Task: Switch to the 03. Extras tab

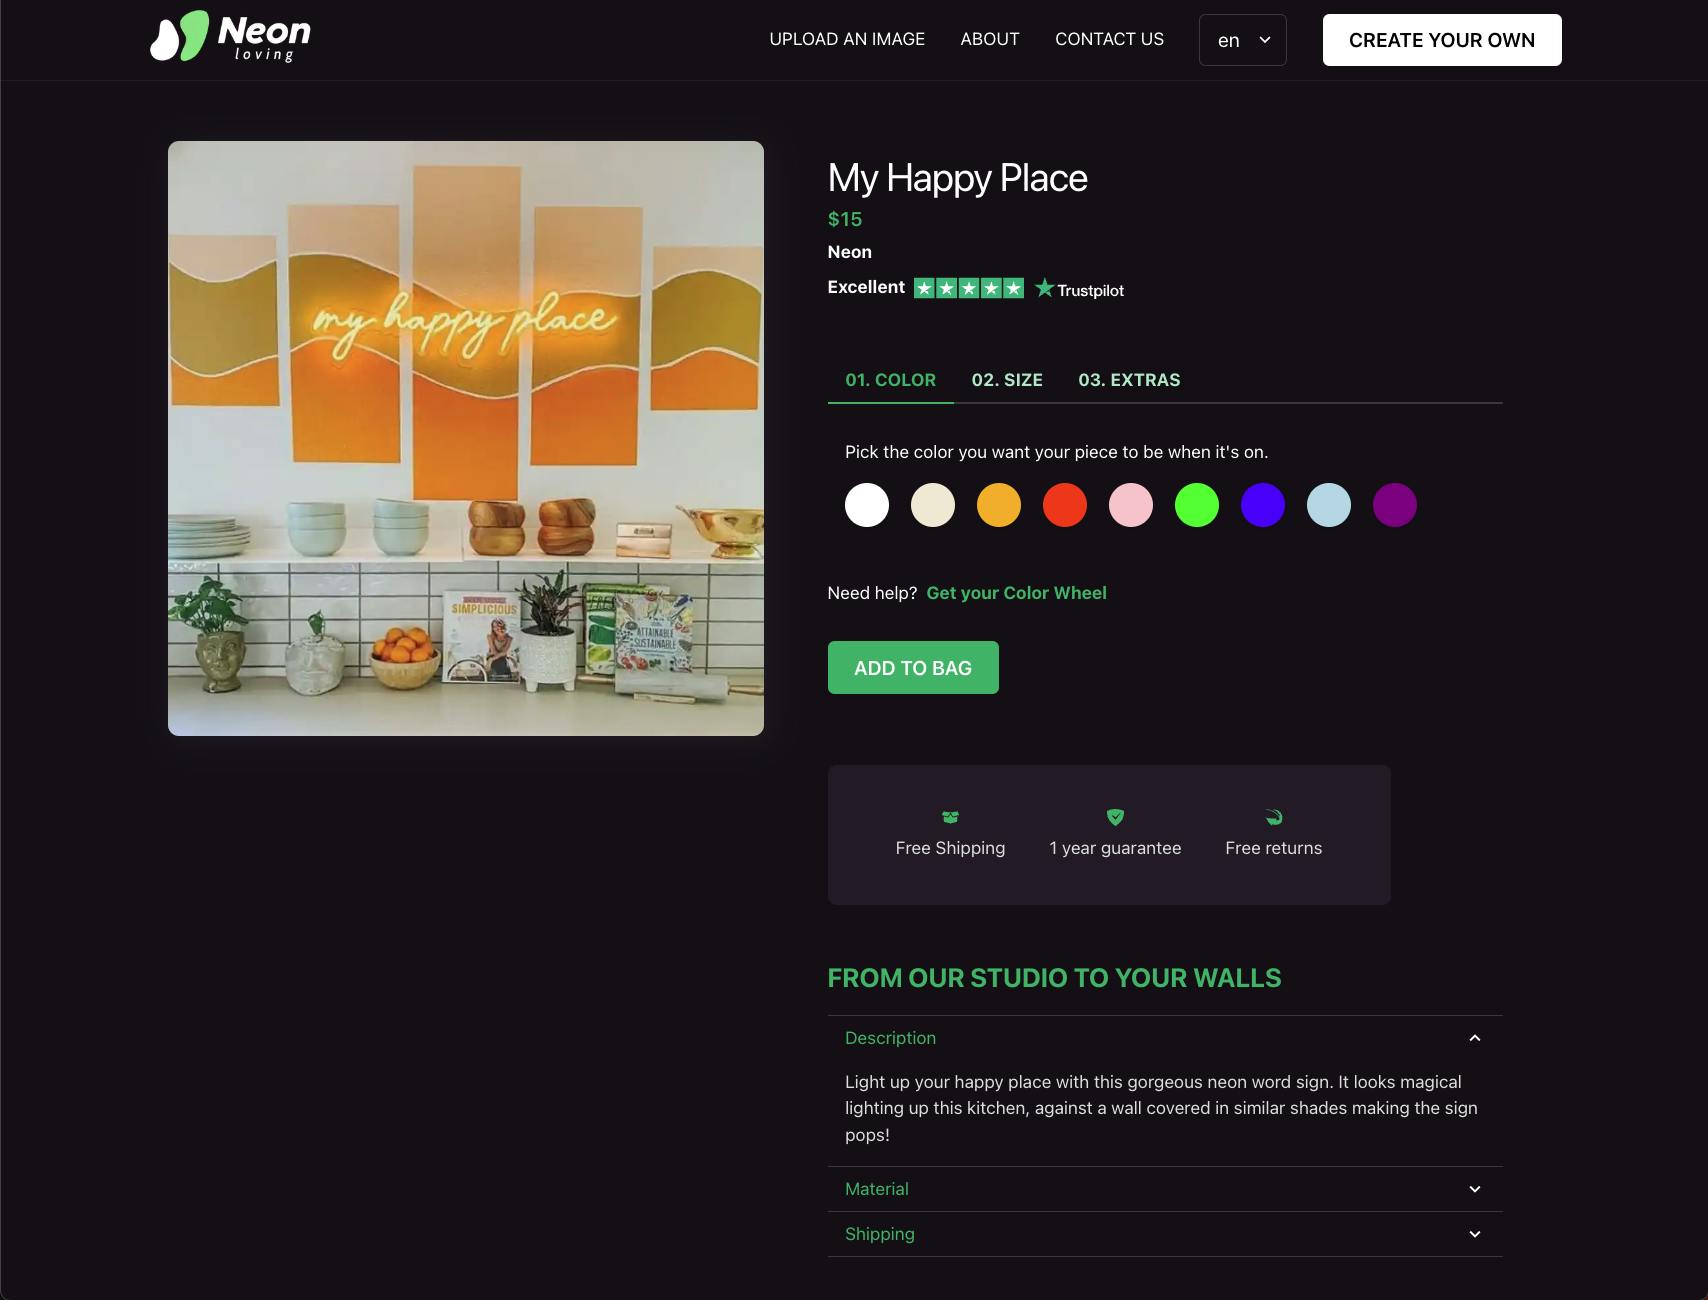Action: 1129,380
